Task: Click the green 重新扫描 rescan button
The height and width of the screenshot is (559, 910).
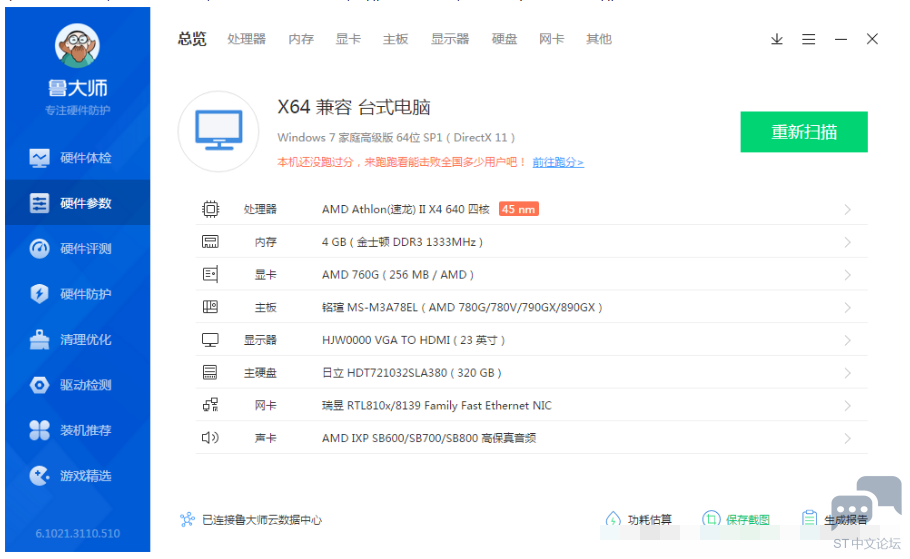Action: coord(804,132)
